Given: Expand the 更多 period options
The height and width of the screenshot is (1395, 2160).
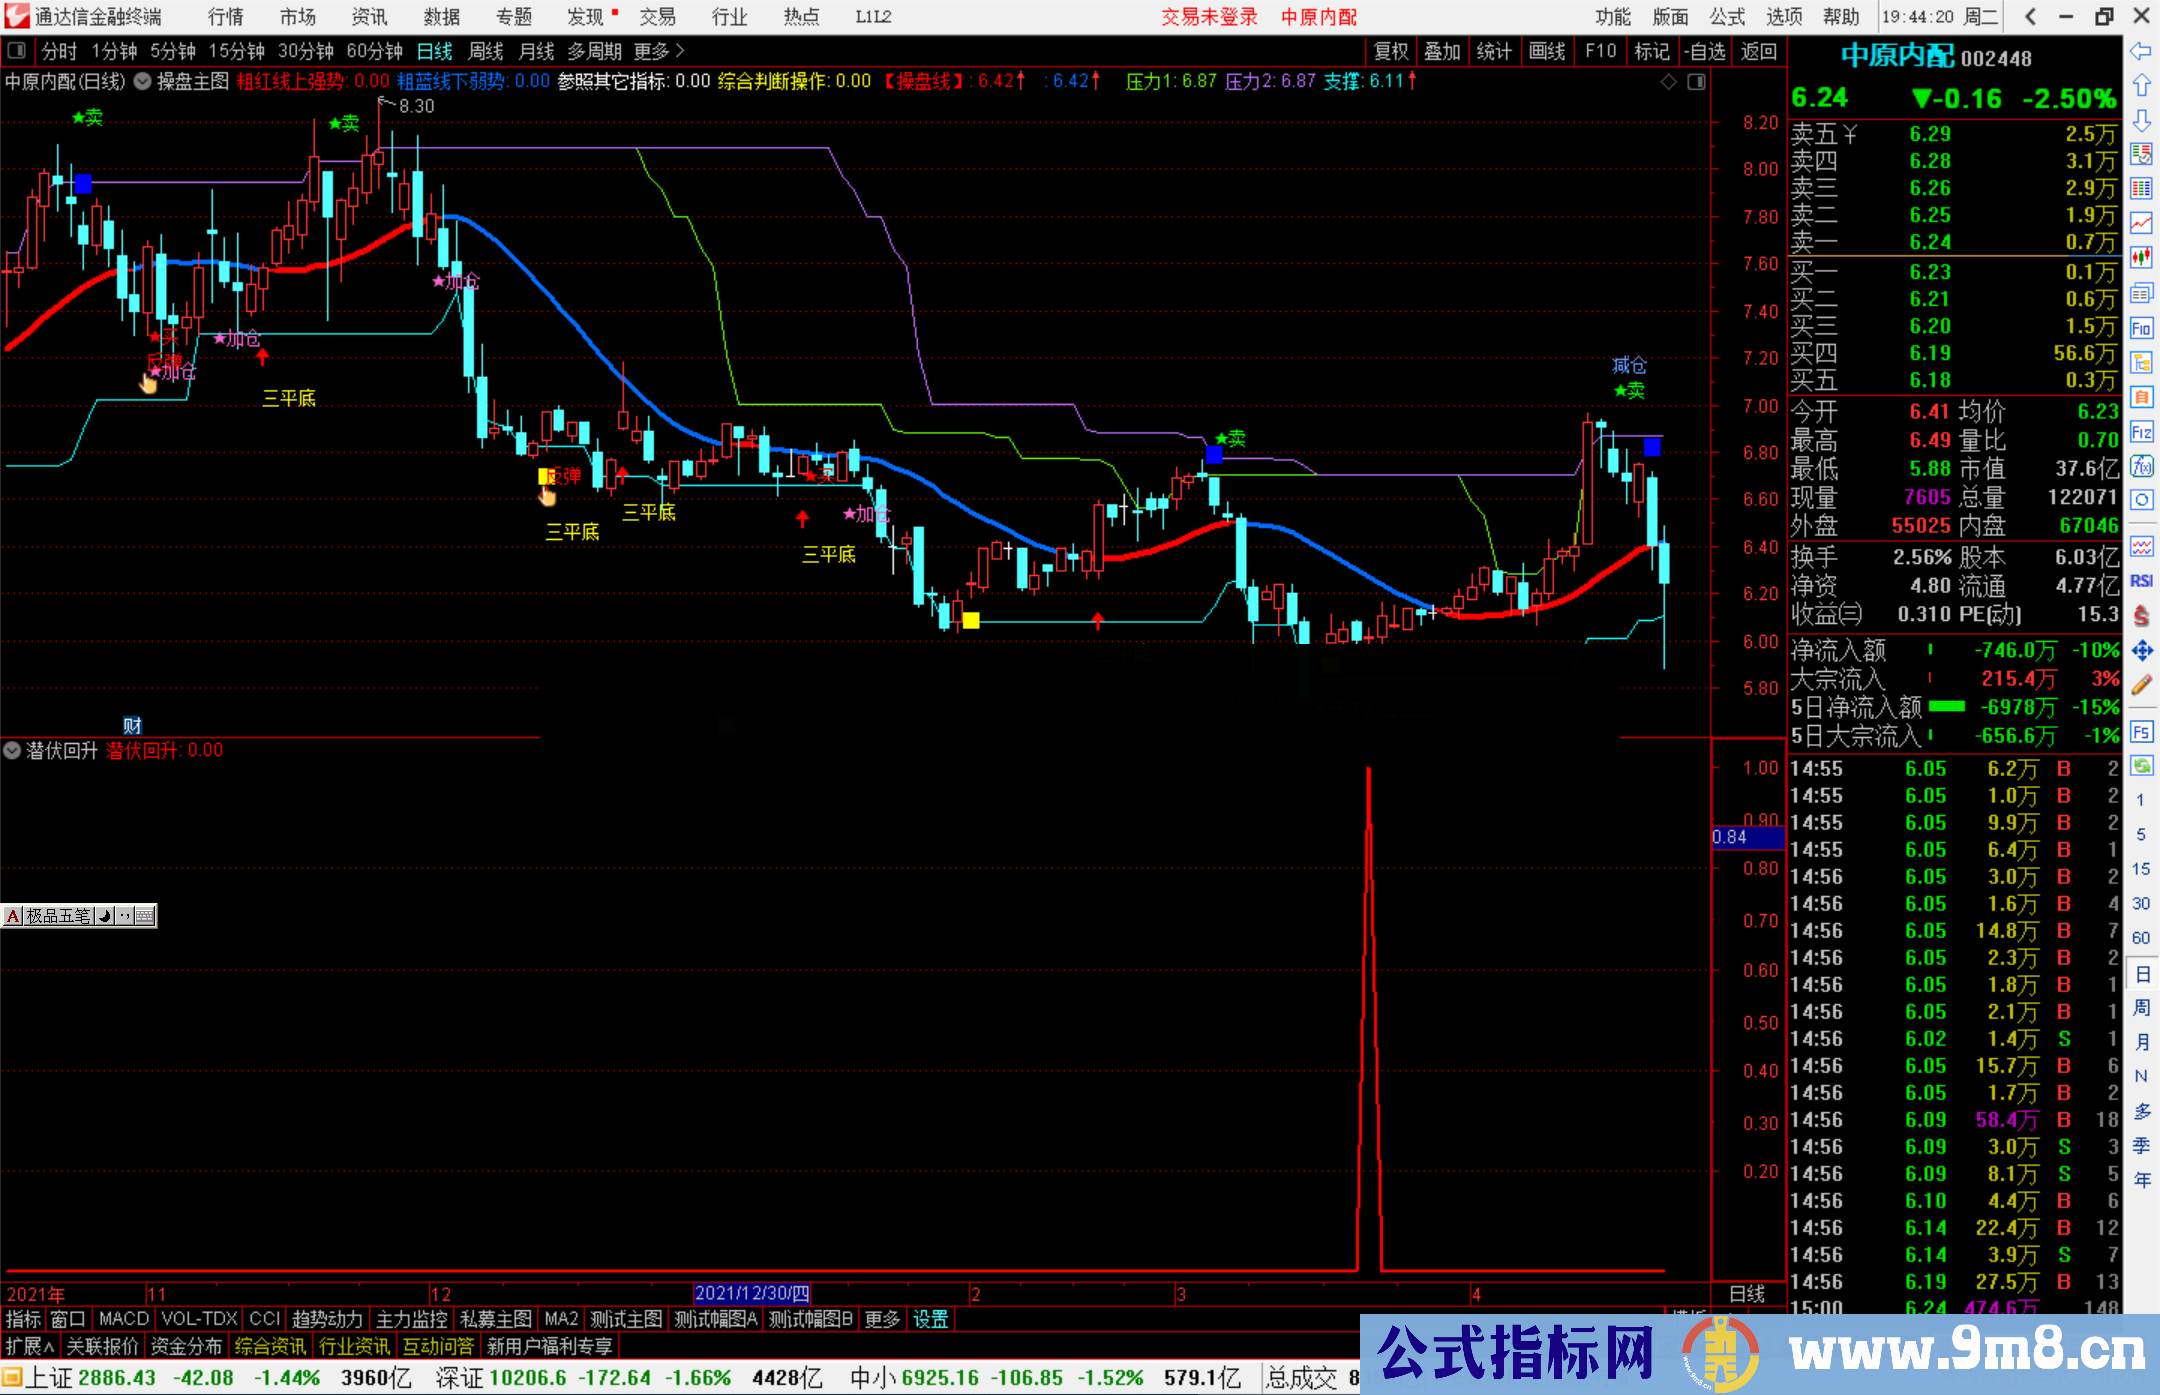Looking at the screenshot, I should tap(659, 51).
